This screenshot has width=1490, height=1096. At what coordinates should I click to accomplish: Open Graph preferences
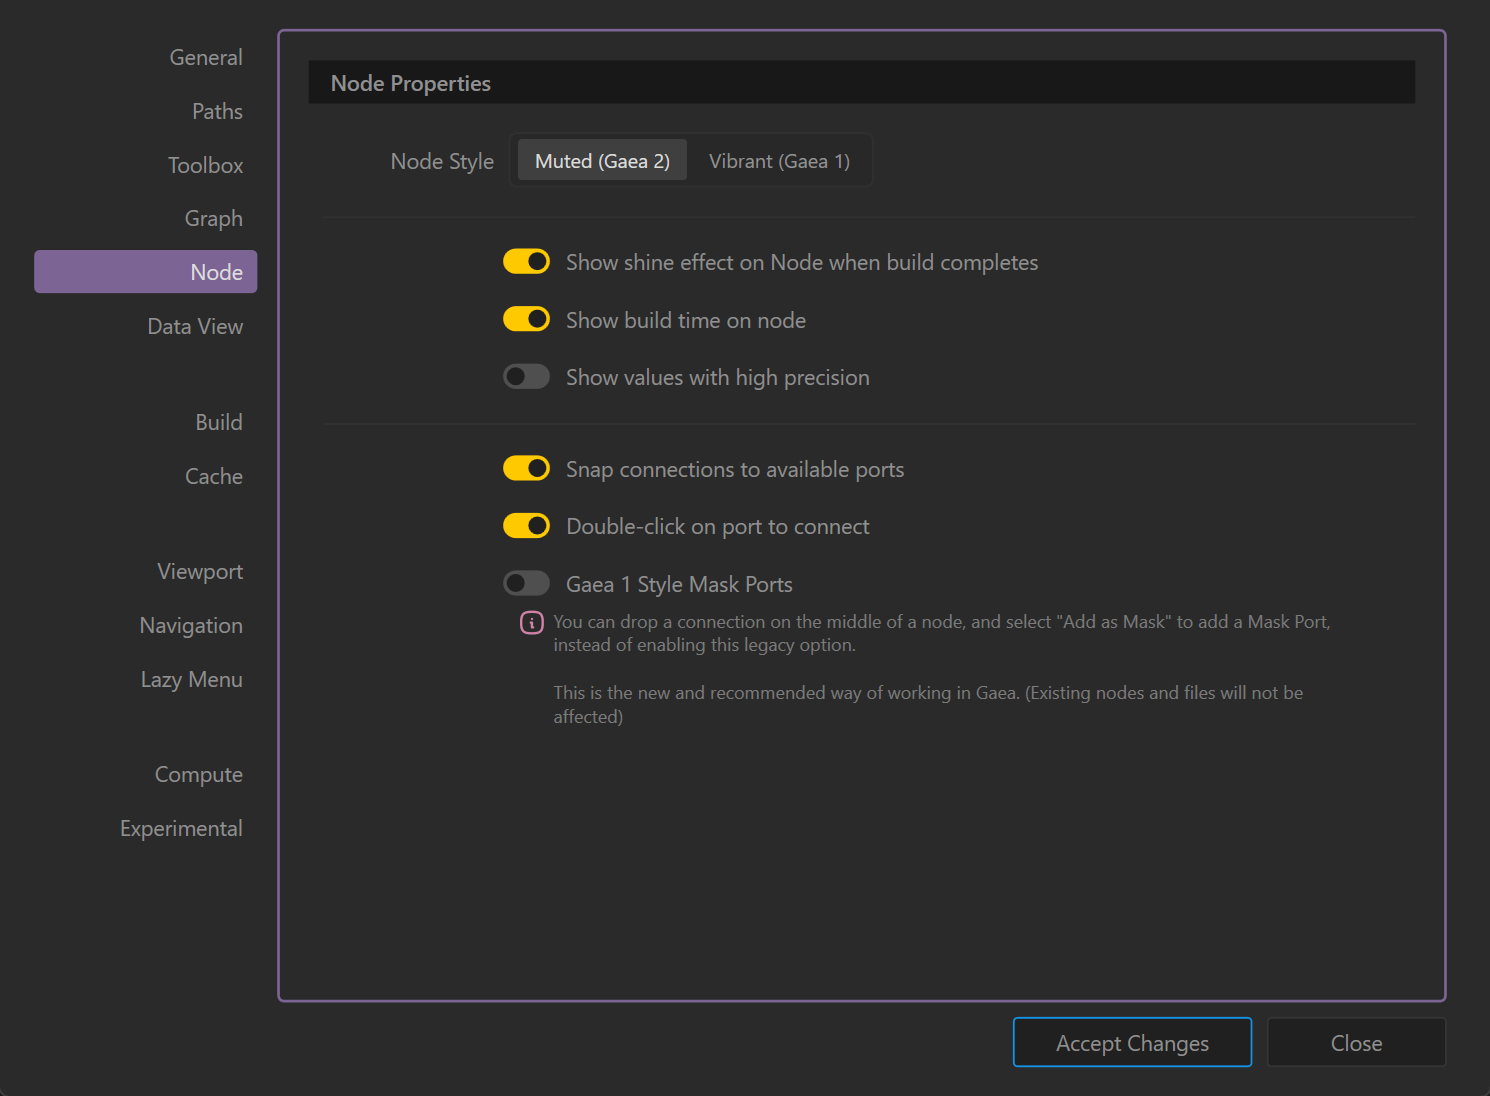click(213, 219)
